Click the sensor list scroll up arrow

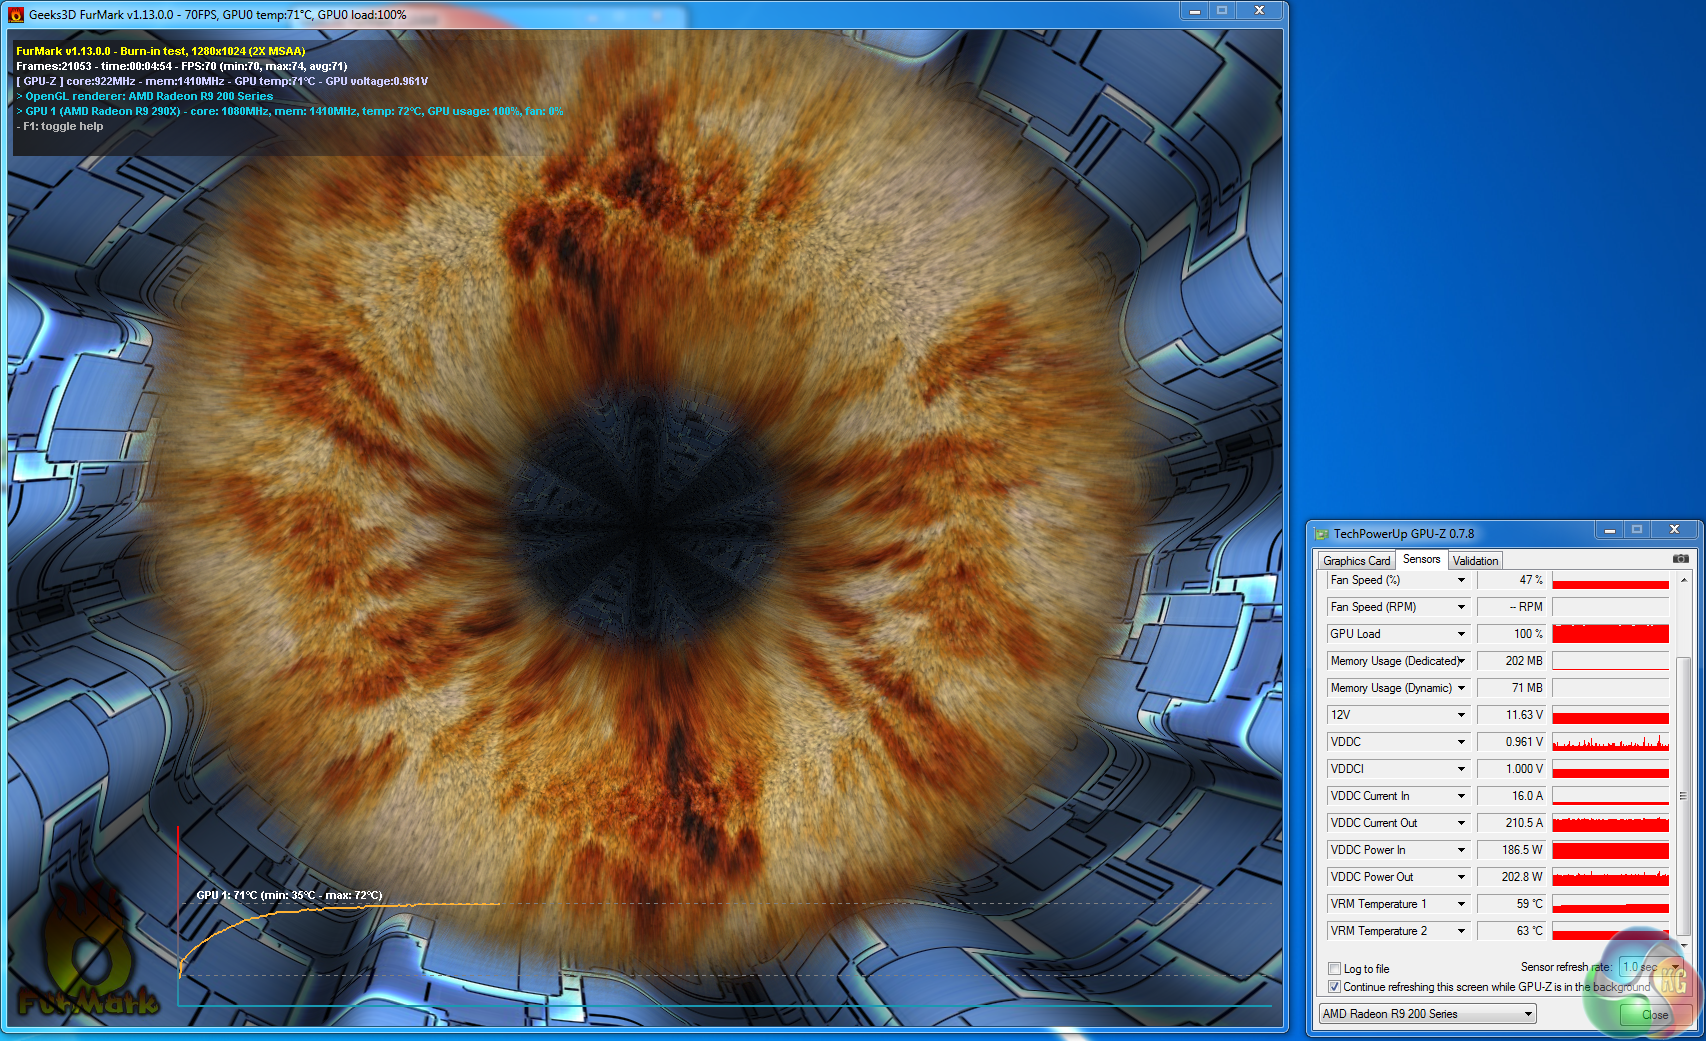point(1684,580)
